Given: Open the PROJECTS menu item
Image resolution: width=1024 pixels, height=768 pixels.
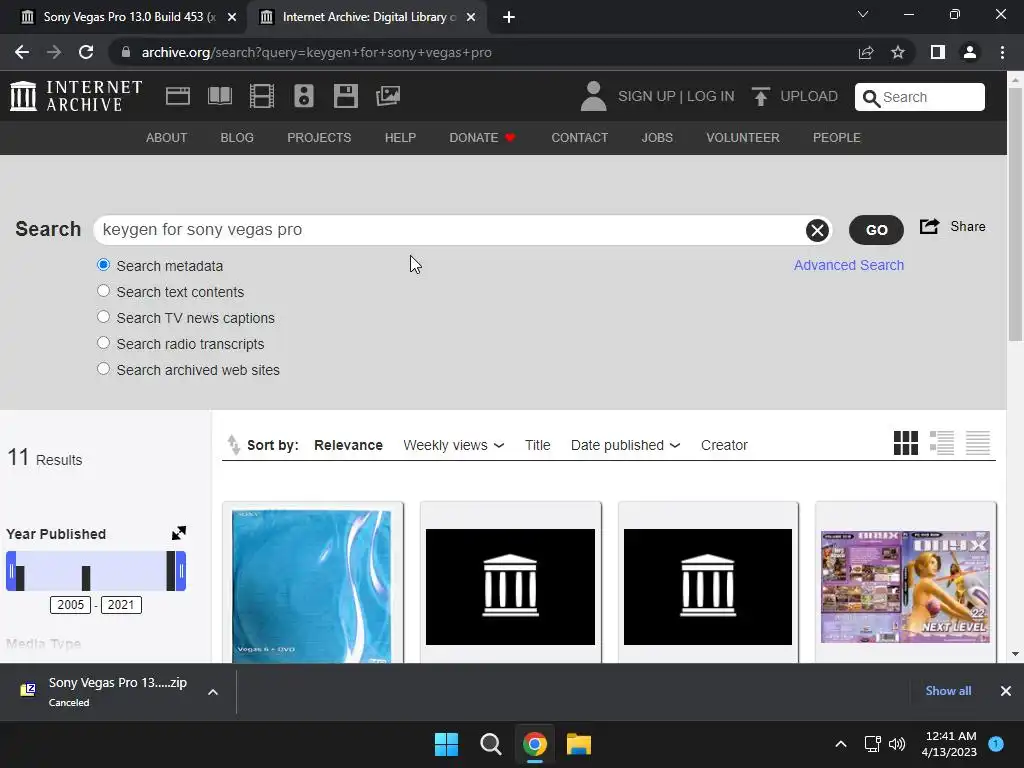Looking at the screenshot, I should (x=319, y=138).
